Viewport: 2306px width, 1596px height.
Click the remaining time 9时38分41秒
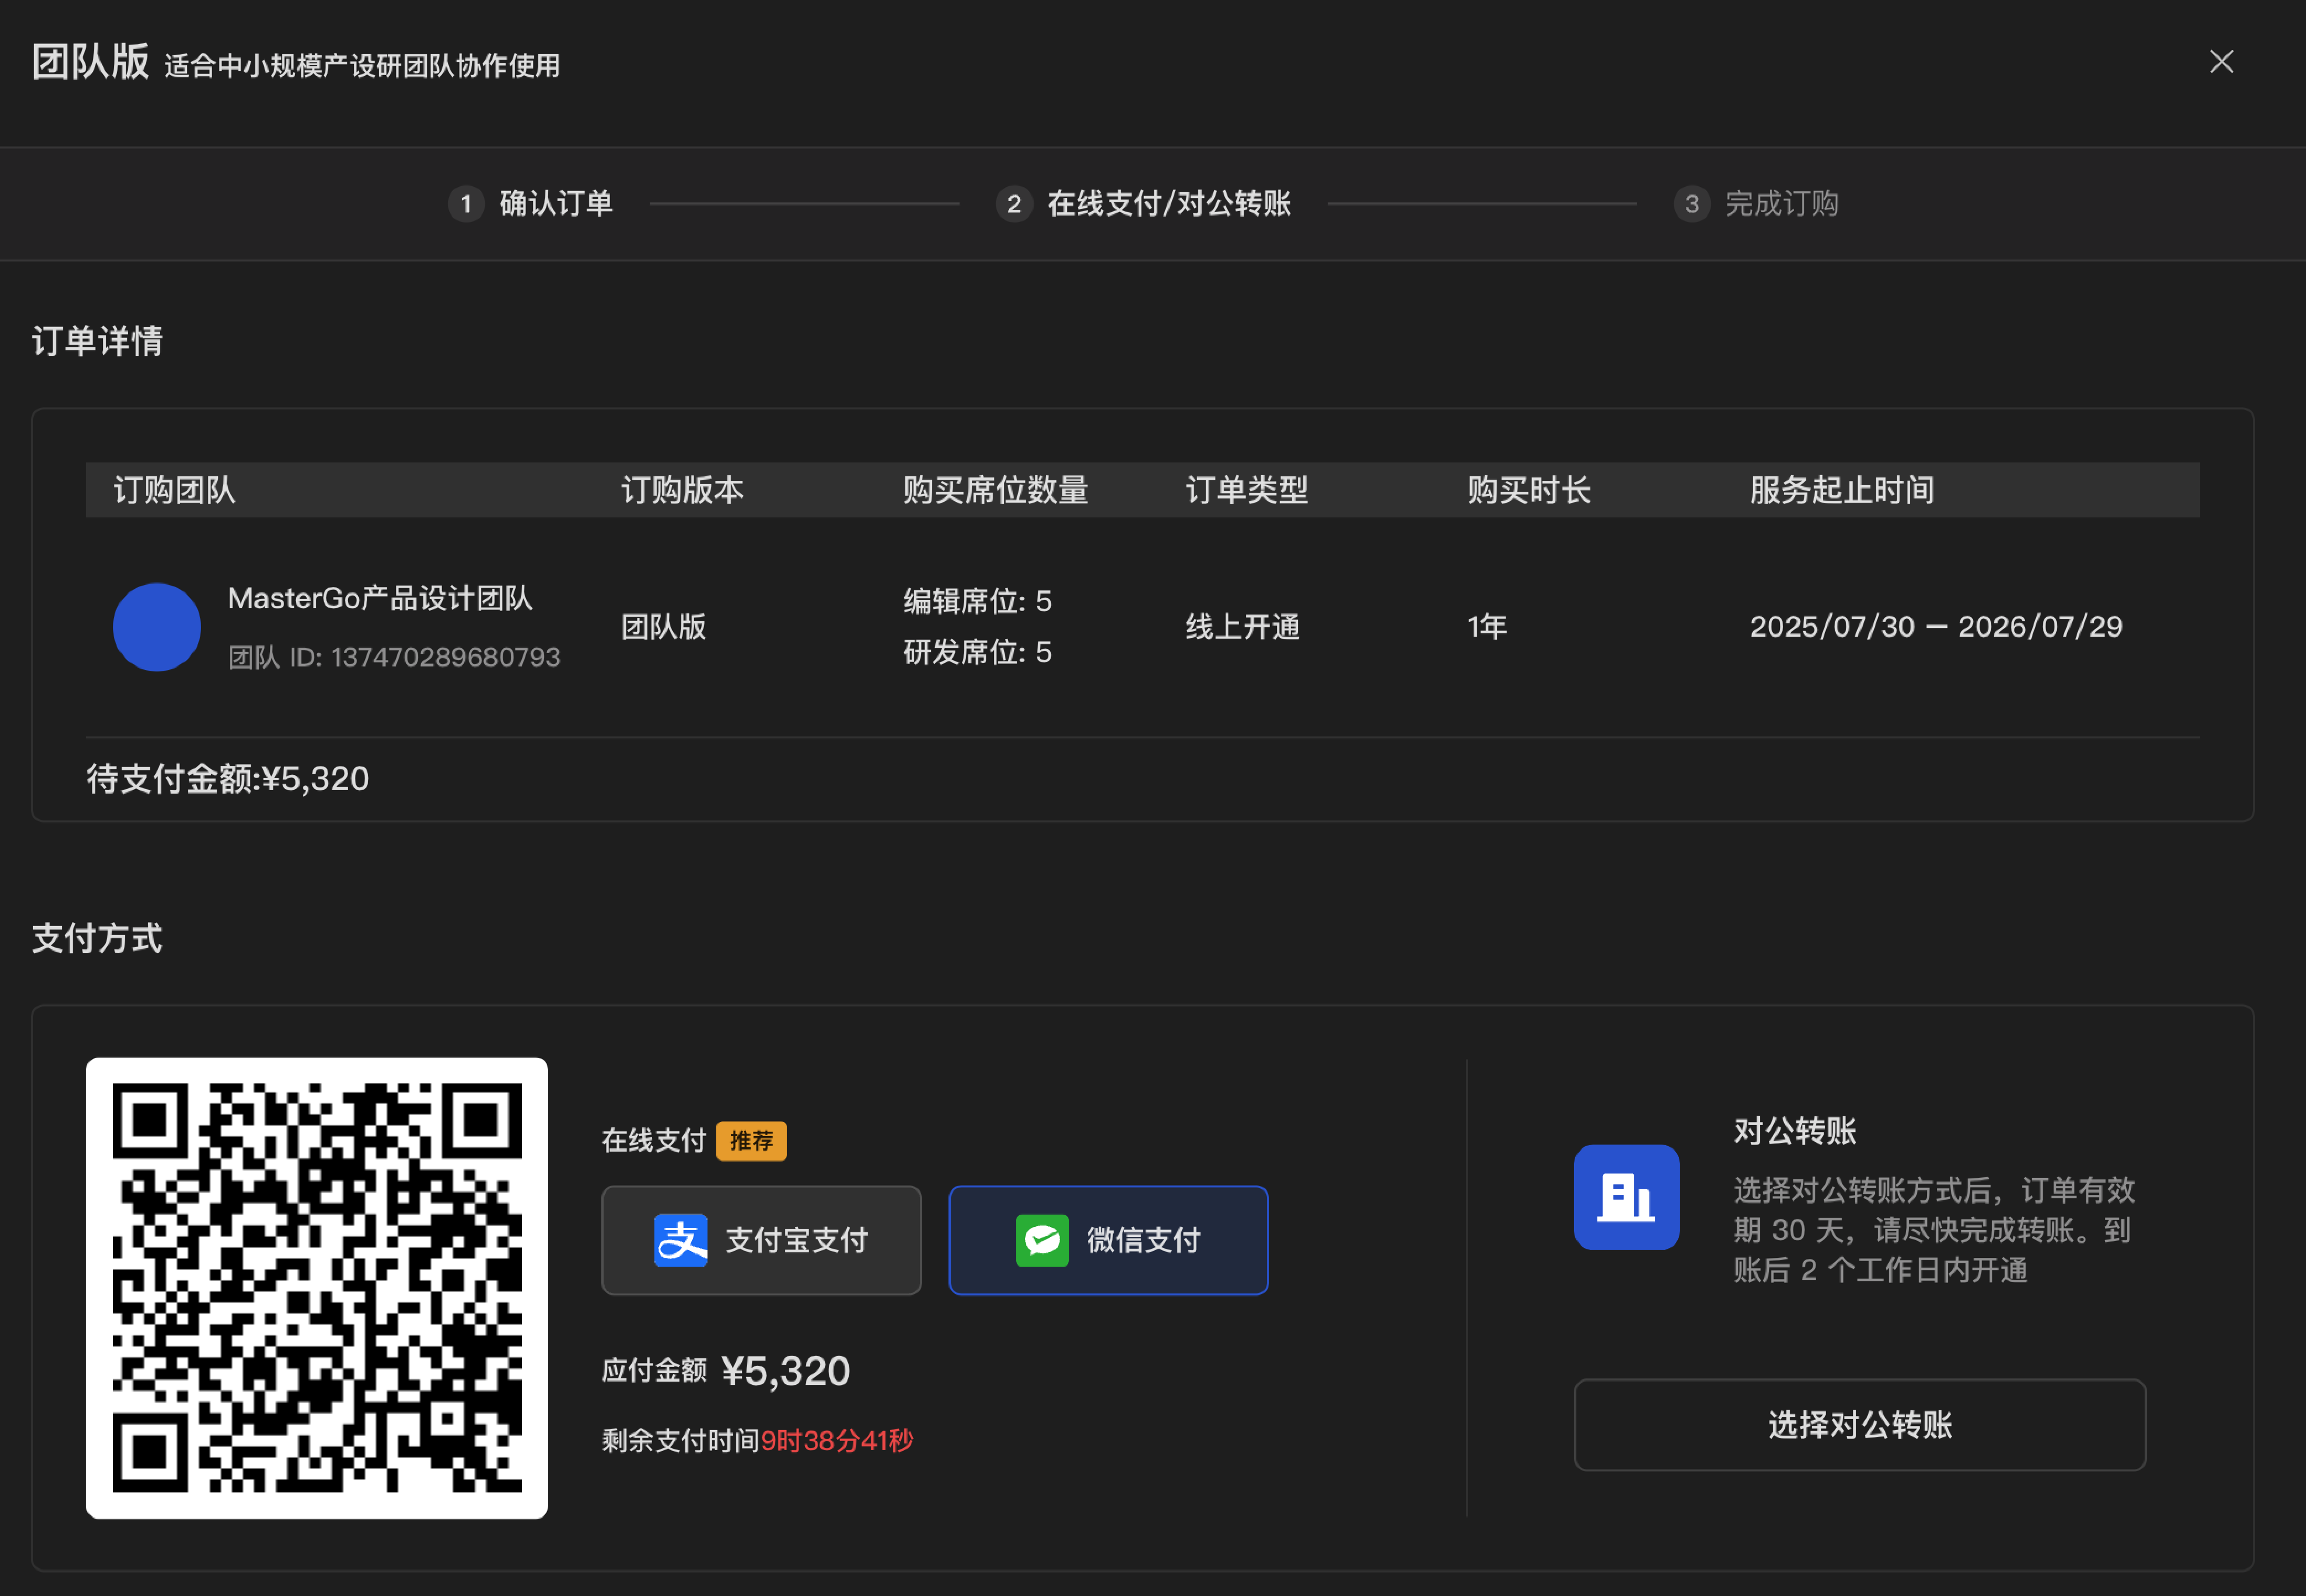click(837, 1441)
